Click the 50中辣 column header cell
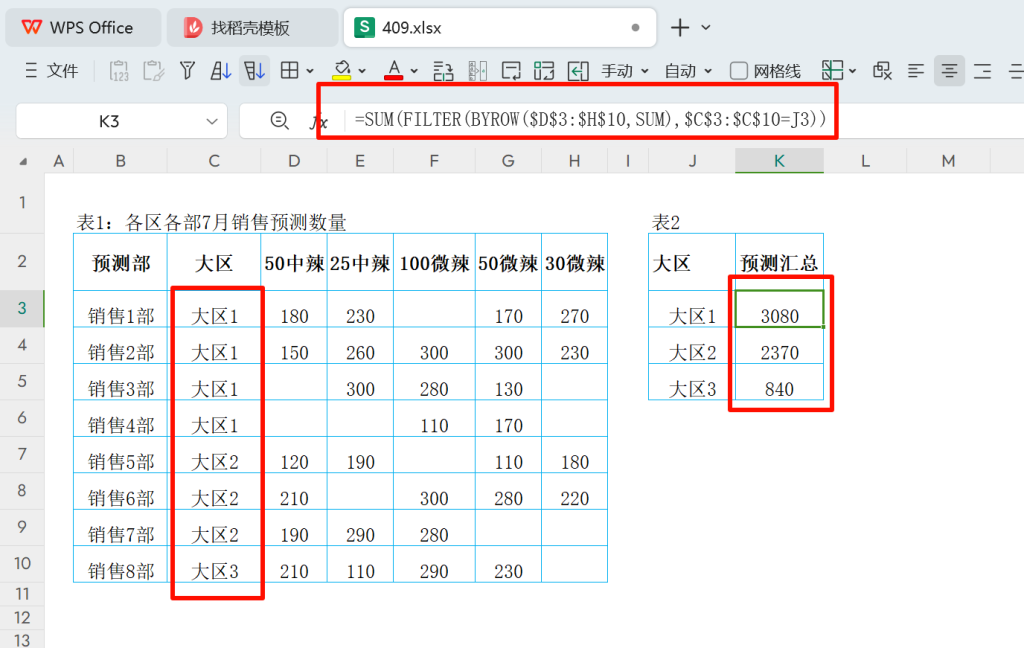 coord(294,263)
